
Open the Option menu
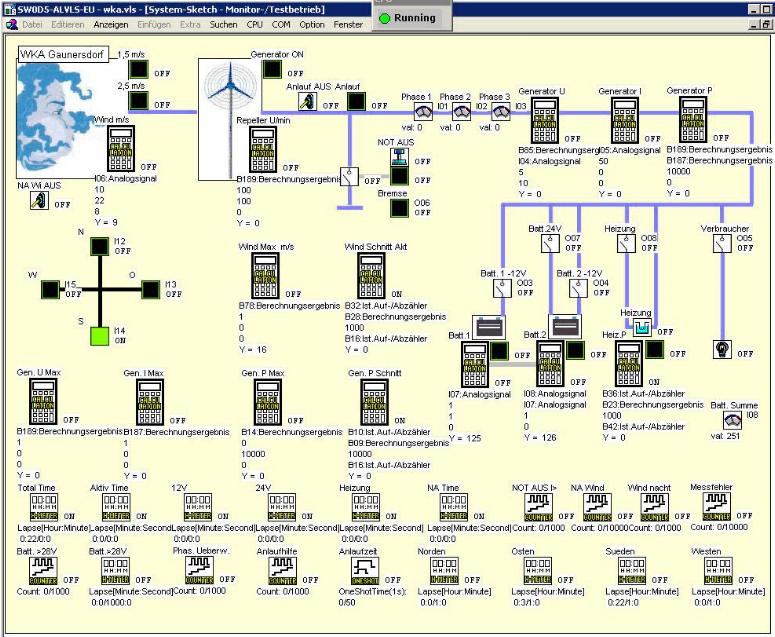coord(312,24)
